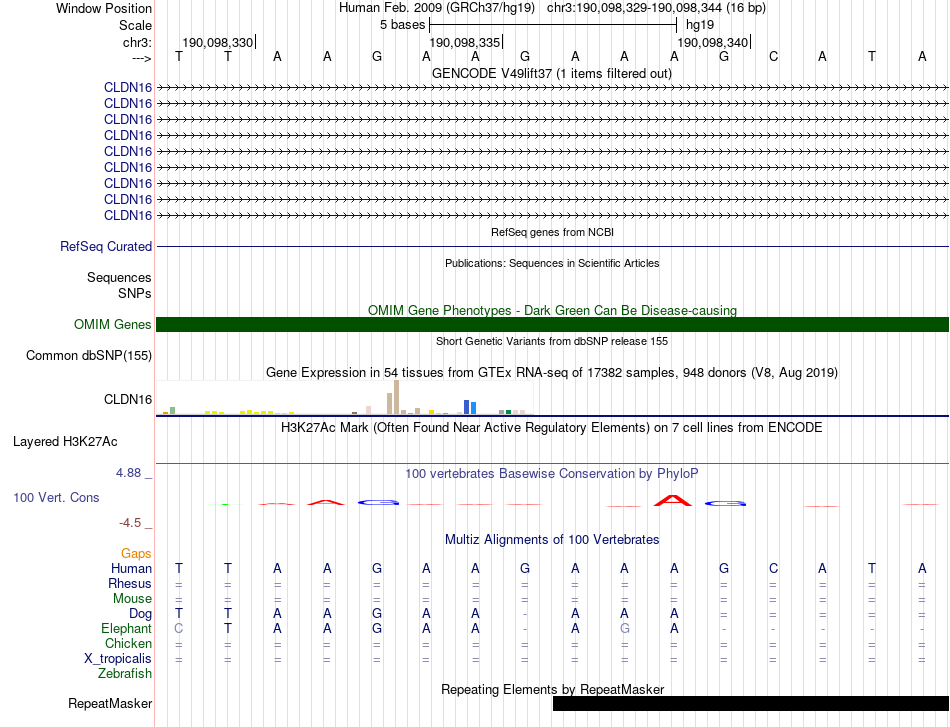Click the X_tropicalis alignment row label
Screen dimensions: 950x727
(x=118, y=659)
